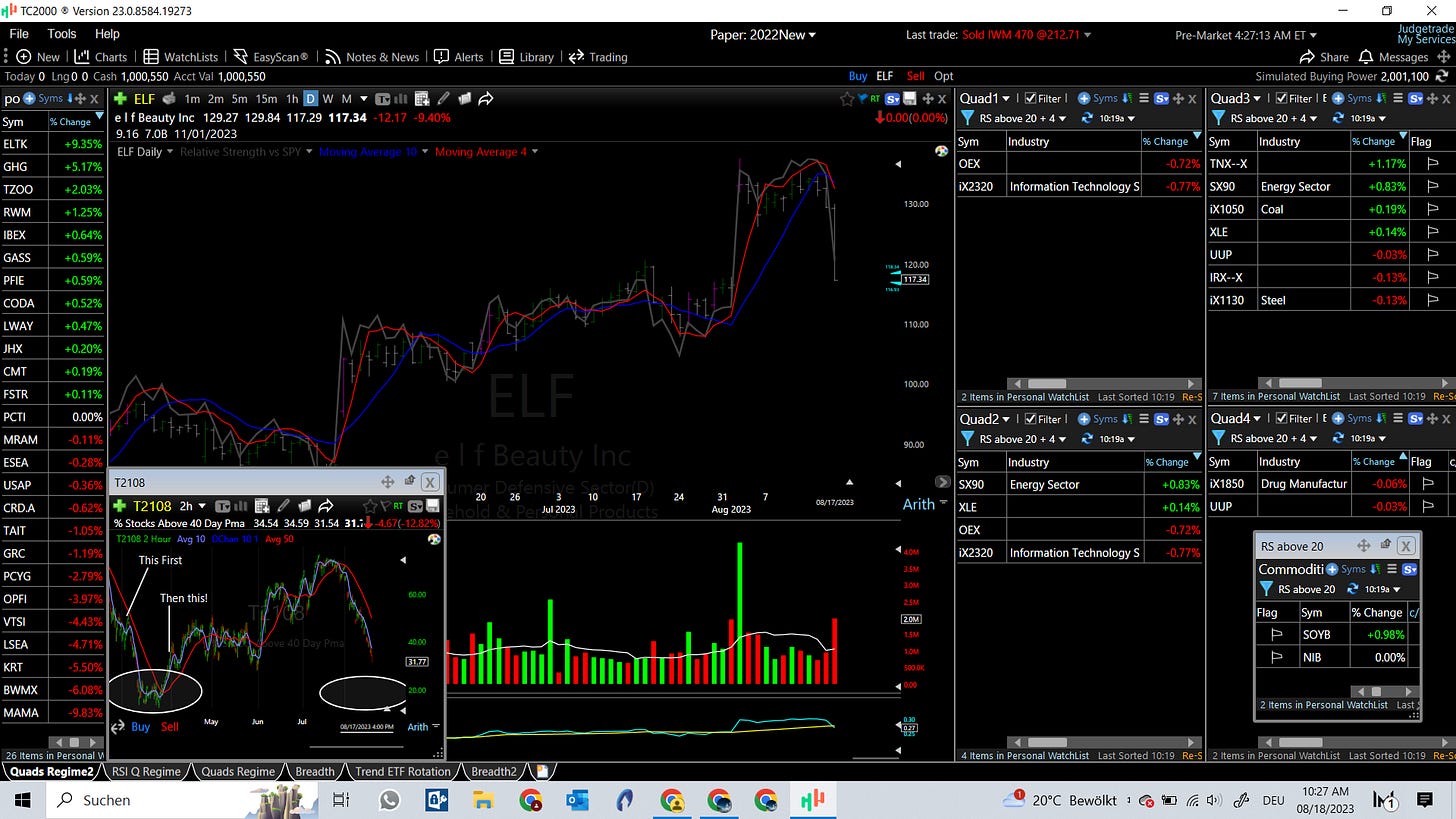Click the share arrow on ELF chart toolbar
The image size is (1456, 819).
click(486, 99)
